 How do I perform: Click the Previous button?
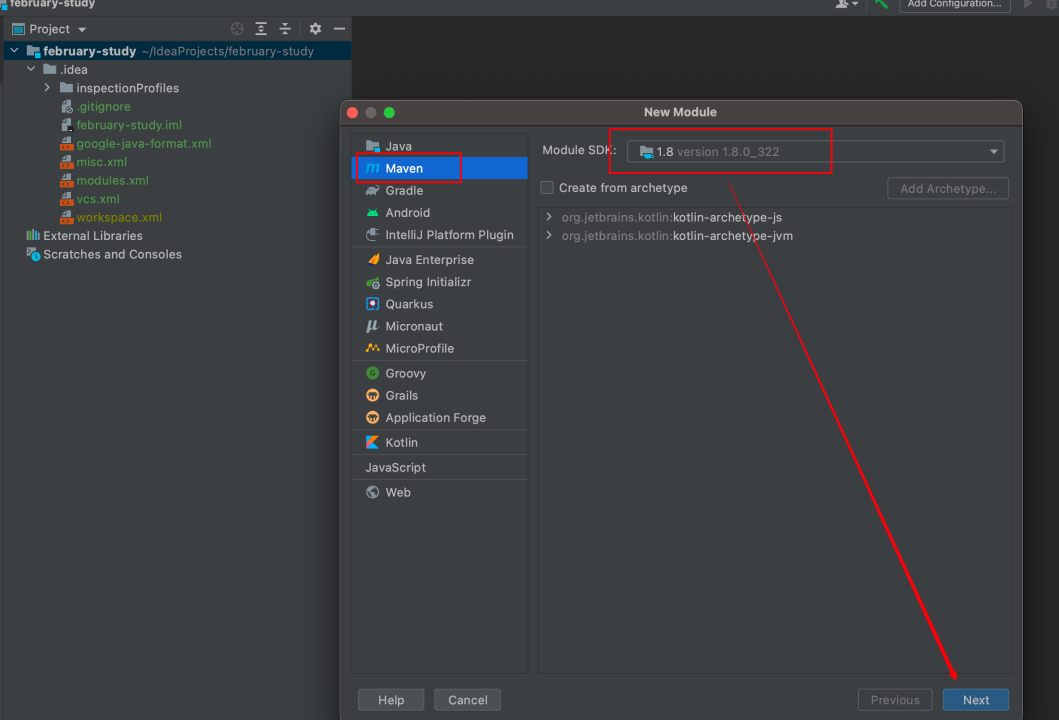tap(895, 700)
